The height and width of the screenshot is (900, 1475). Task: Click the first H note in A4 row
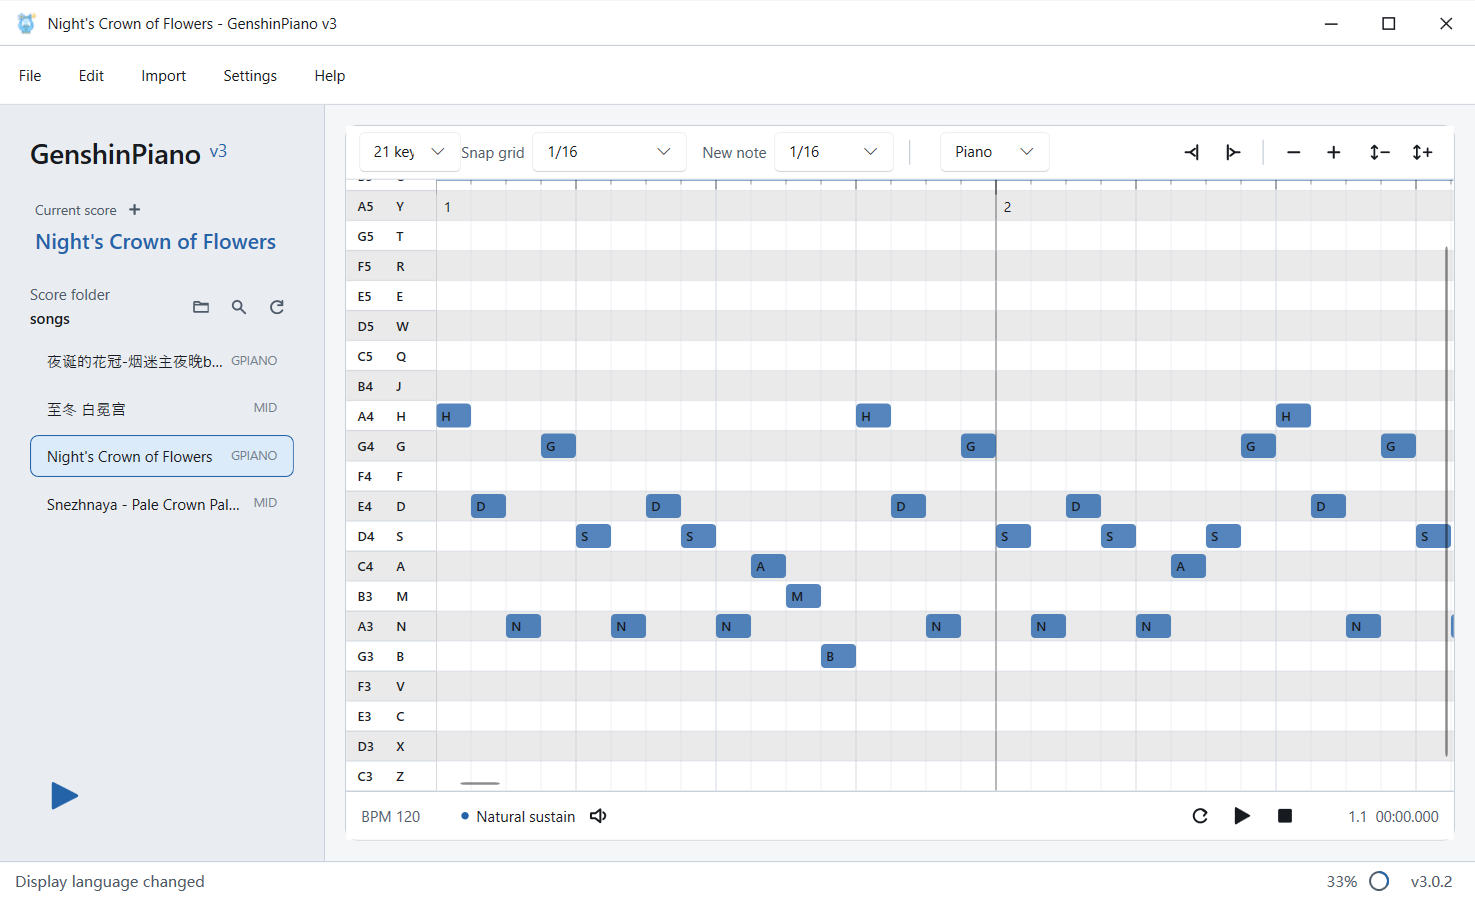[454, 416]
